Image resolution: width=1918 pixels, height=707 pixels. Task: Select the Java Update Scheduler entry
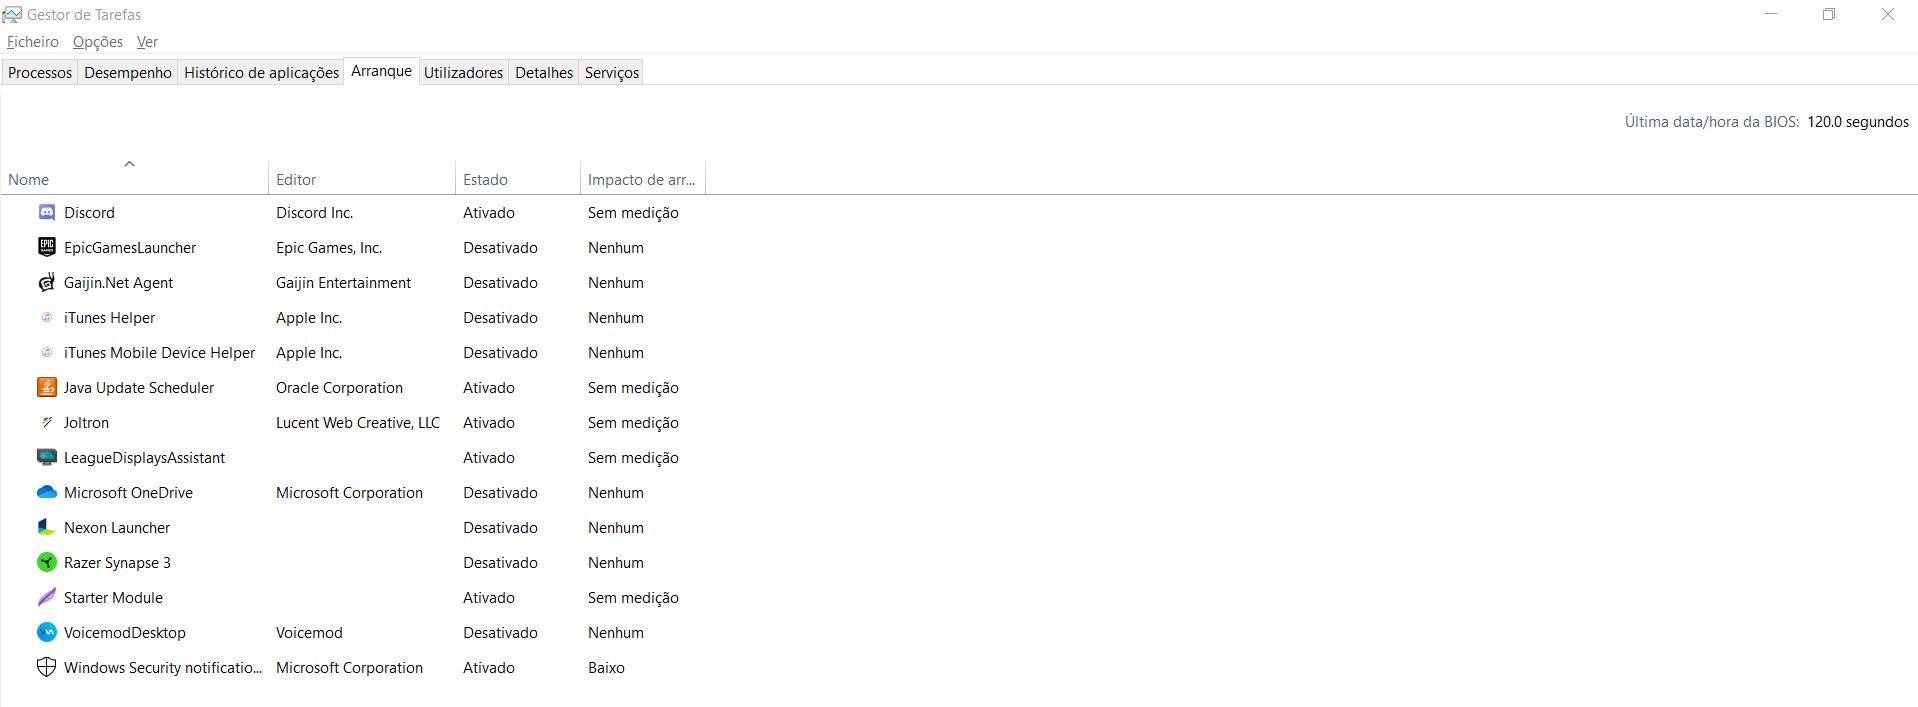click(x=138, y=387)
